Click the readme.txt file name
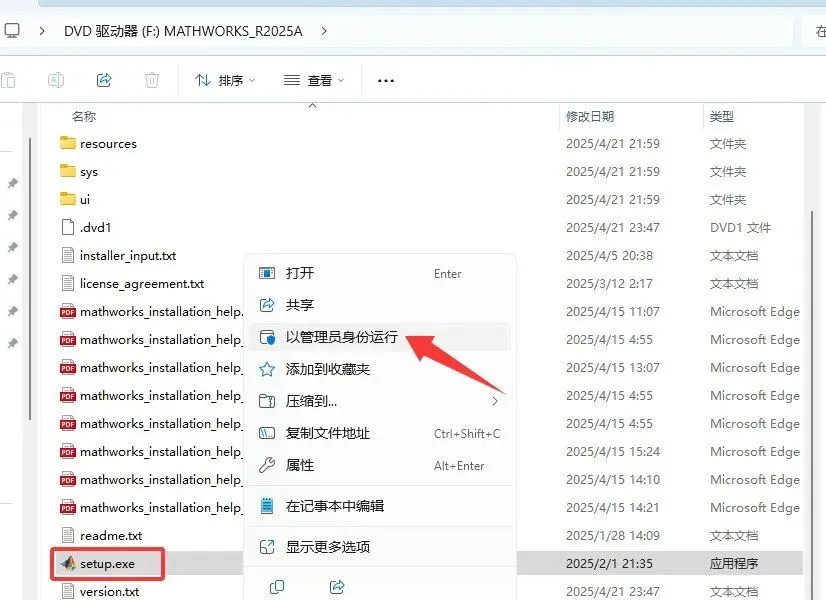The image size is (826, 600). click(x=111, y=536)
